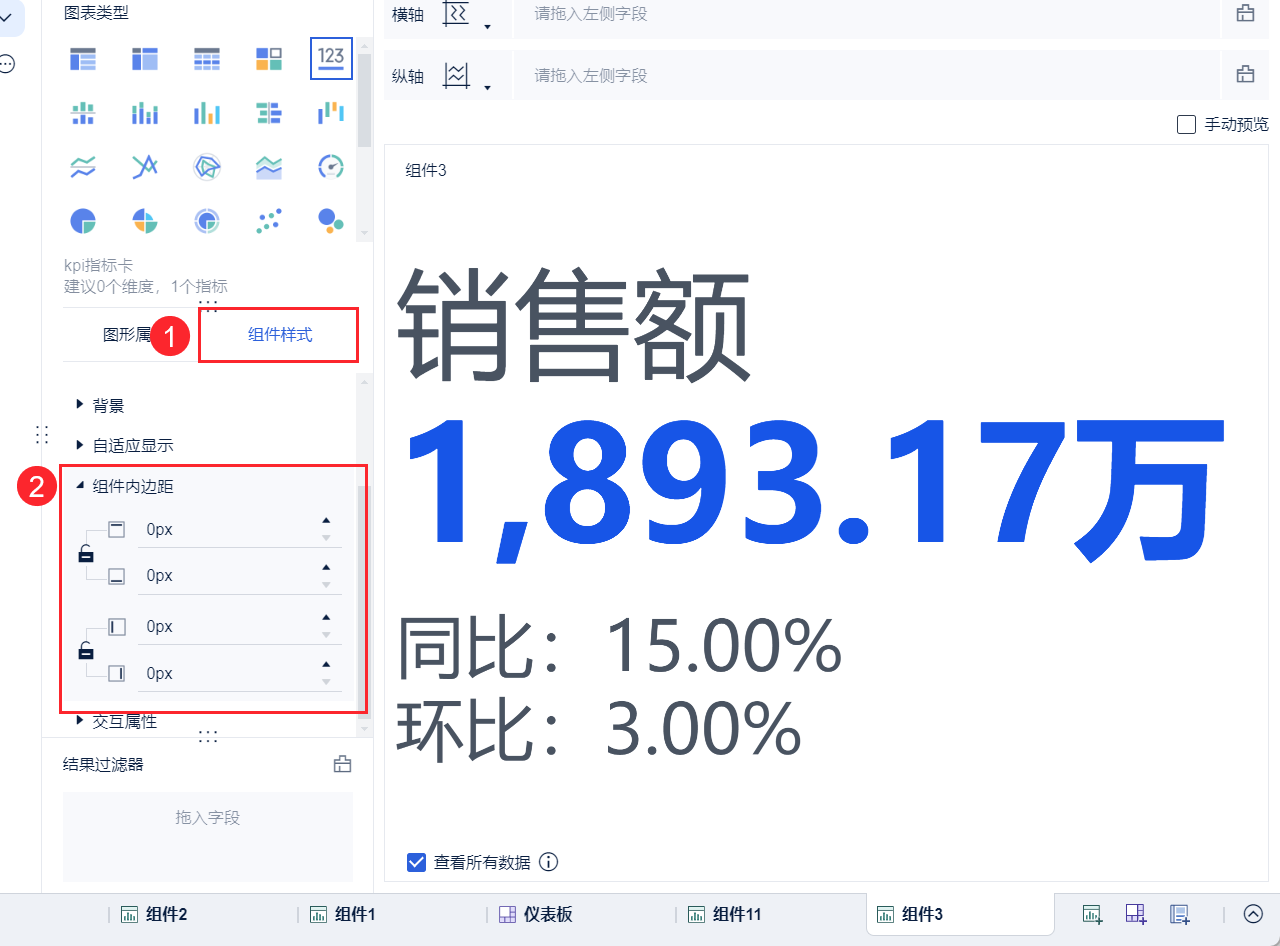Screen dimensions: 1280x946
Task: Click the horizontal axis field drop area
Action: coord(867,14)
